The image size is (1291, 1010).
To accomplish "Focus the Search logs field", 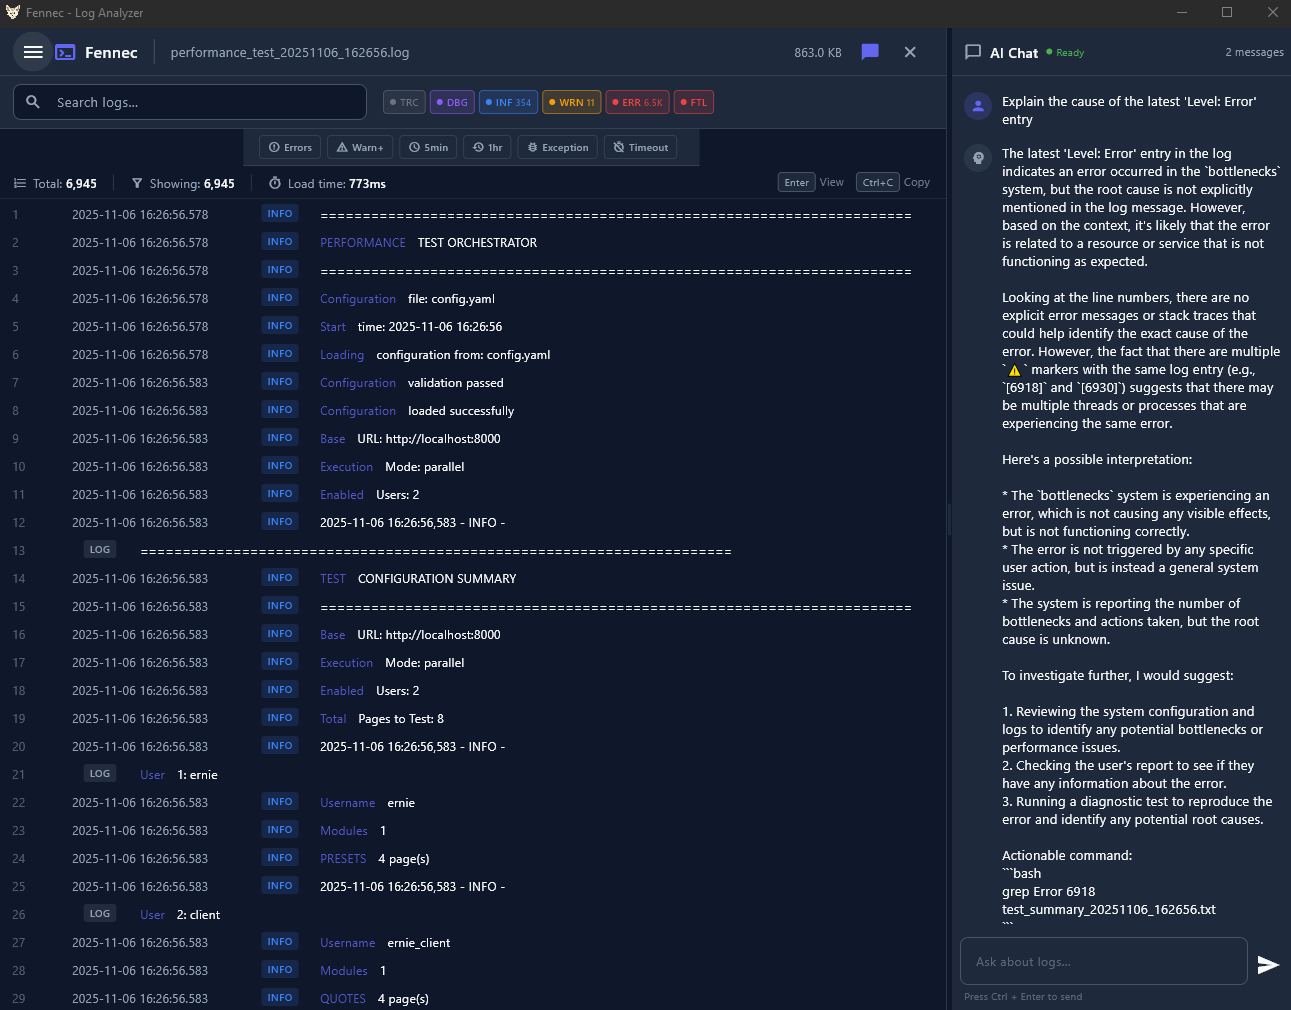I will click(190, 102).
